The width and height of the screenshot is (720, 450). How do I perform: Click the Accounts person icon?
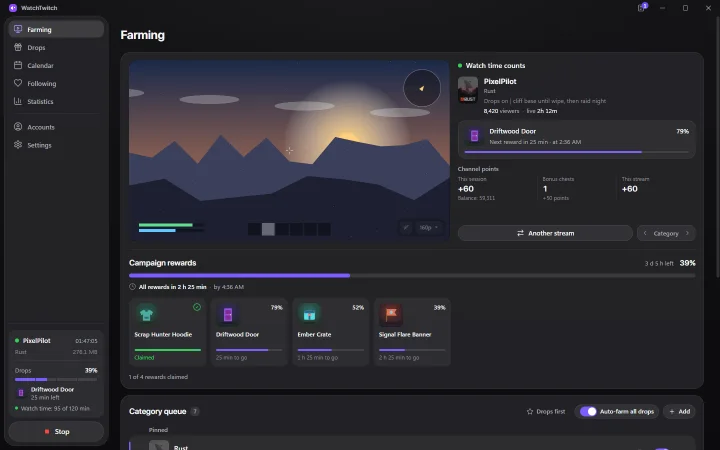[18, 126]
